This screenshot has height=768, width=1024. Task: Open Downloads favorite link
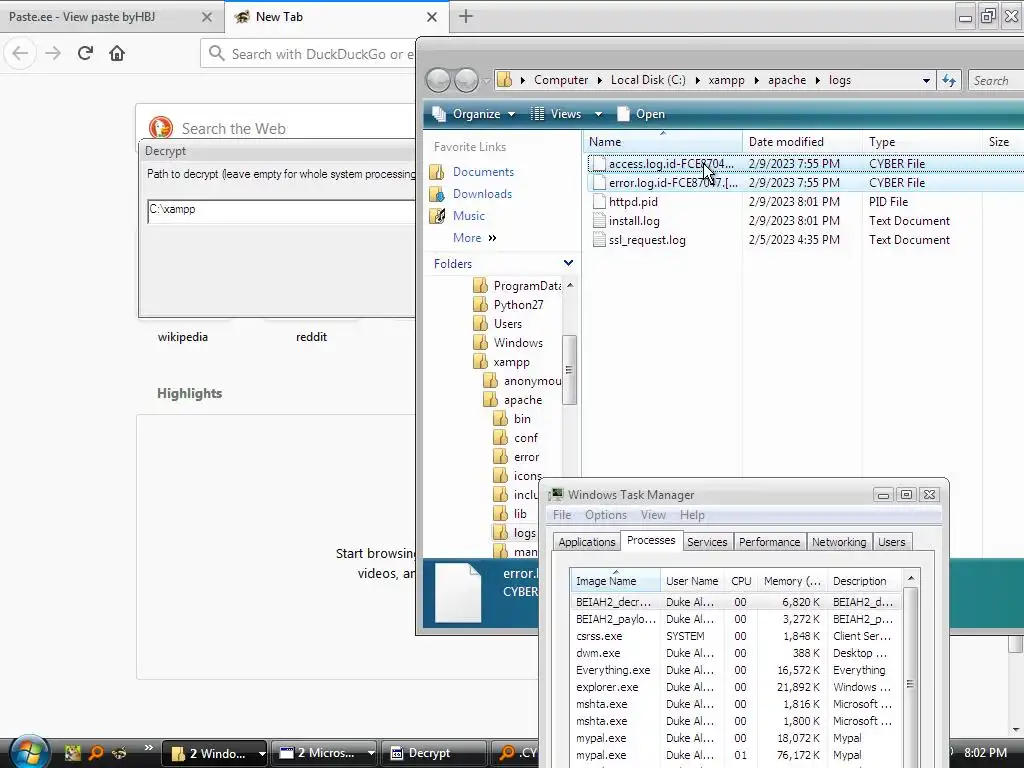pos(482,194)
